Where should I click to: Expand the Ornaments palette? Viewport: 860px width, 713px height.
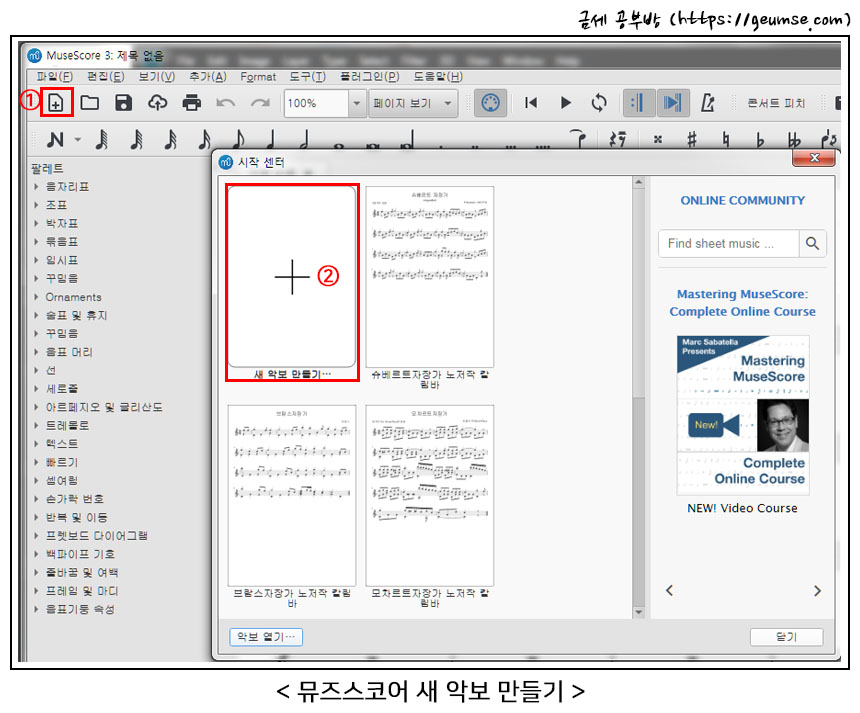coord(36,297)
